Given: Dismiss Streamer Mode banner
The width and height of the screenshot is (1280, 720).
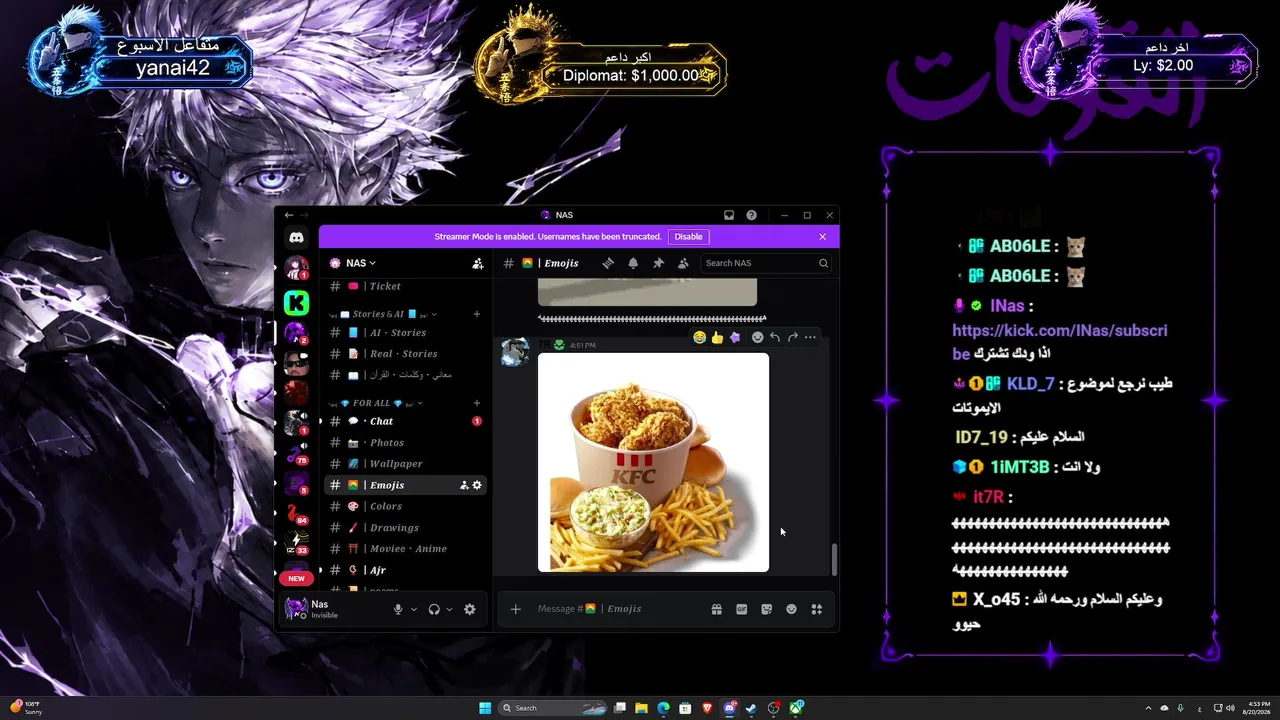Looking at the screenshot, I should [822, 237].
